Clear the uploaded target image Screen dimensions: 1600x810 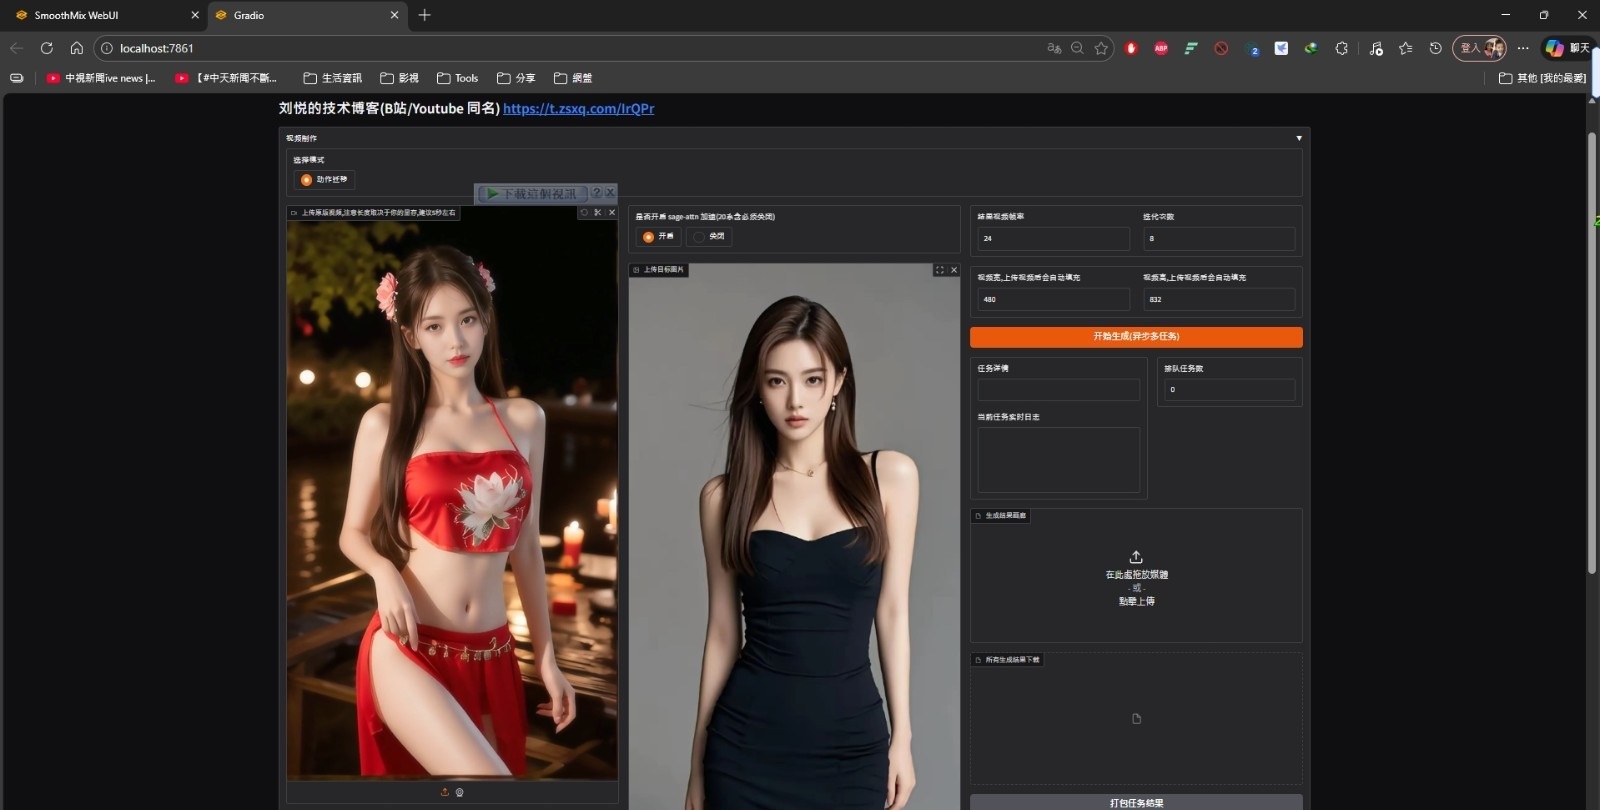click(954, 270)
